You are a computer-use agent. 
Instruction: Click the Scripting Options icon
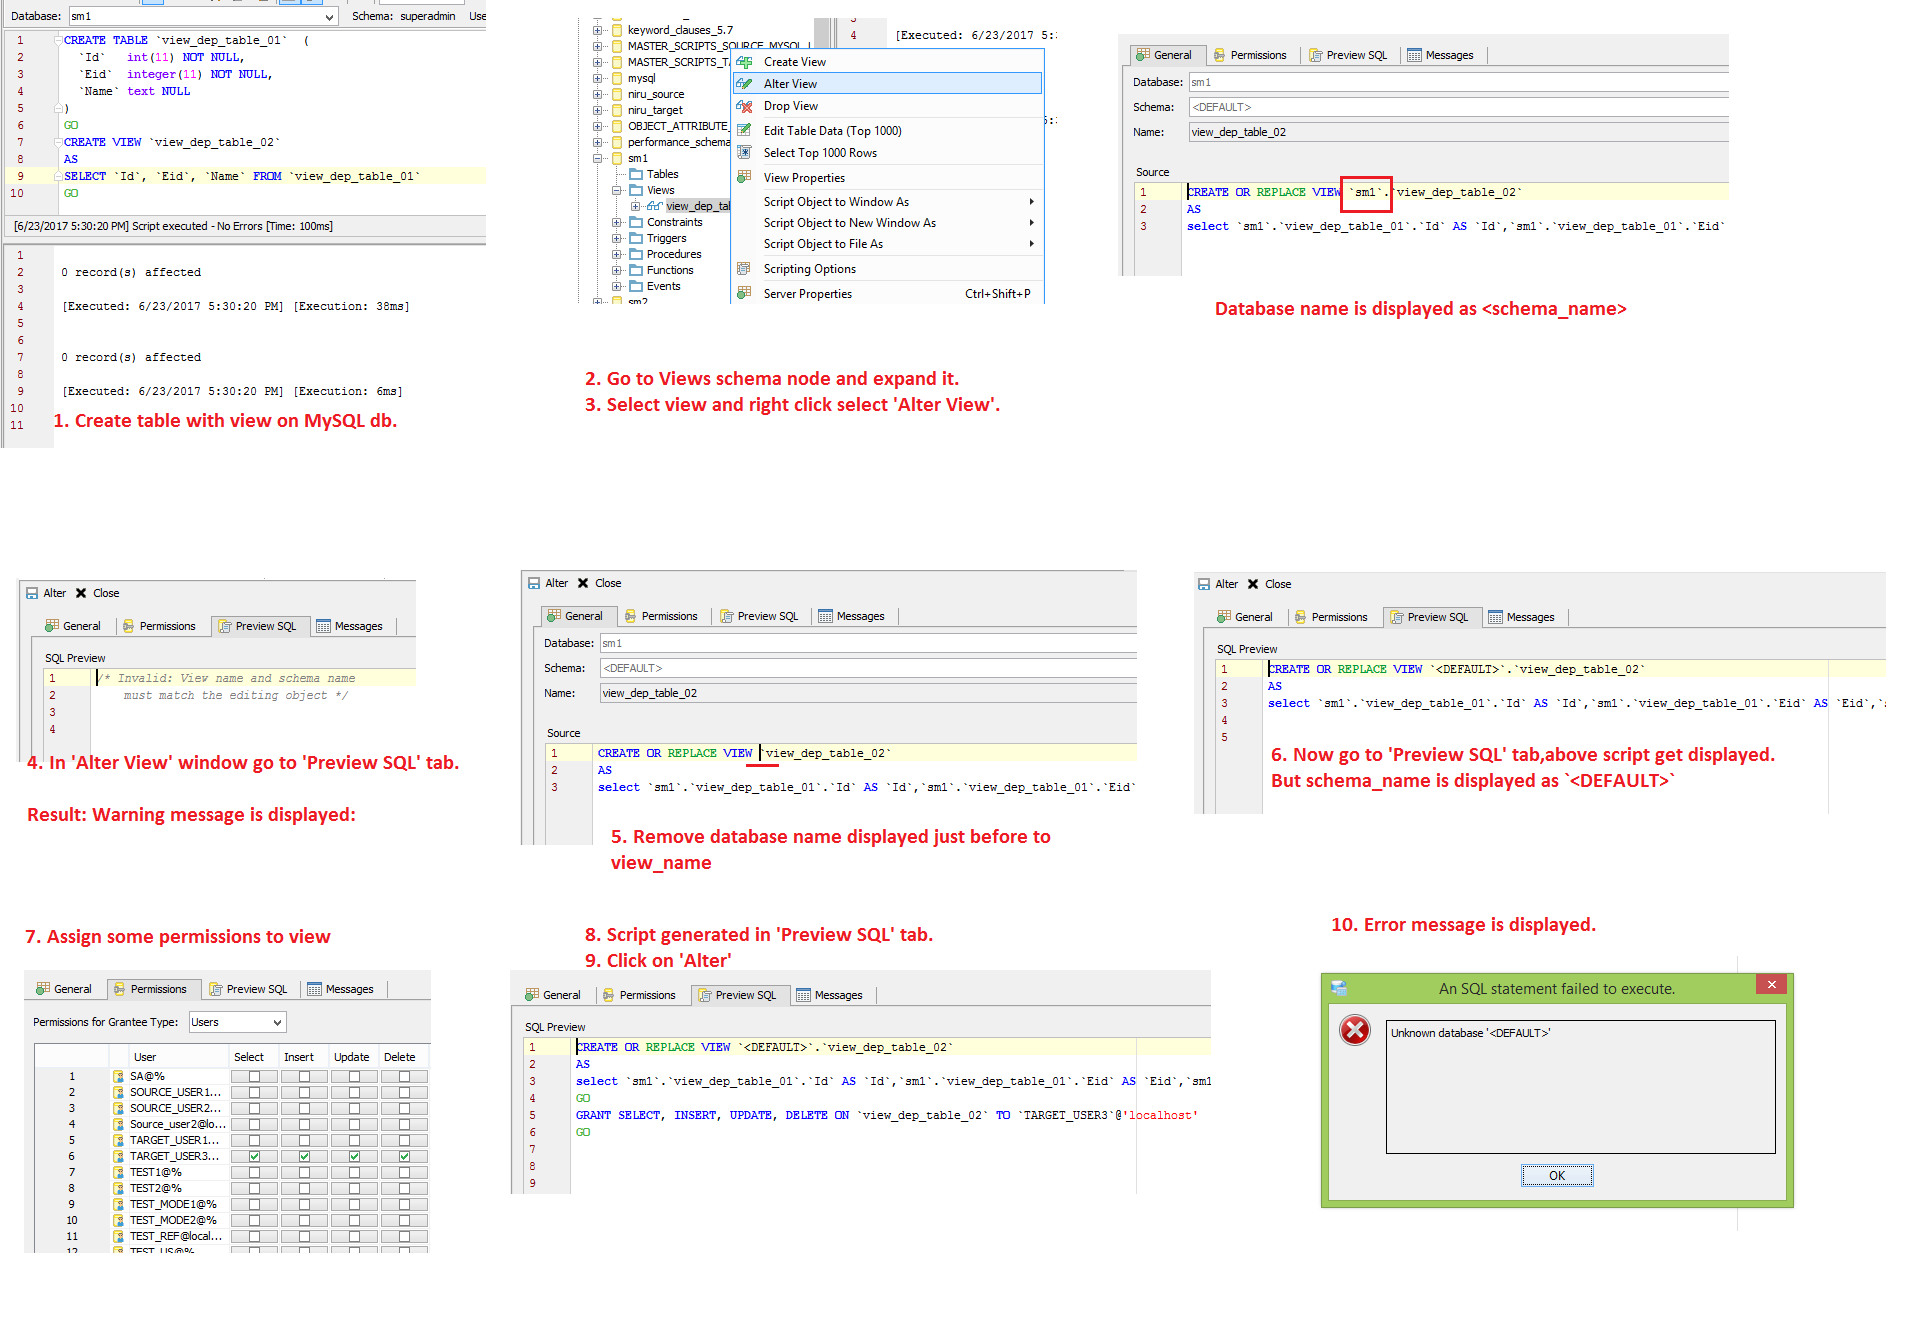coord(744,268)
